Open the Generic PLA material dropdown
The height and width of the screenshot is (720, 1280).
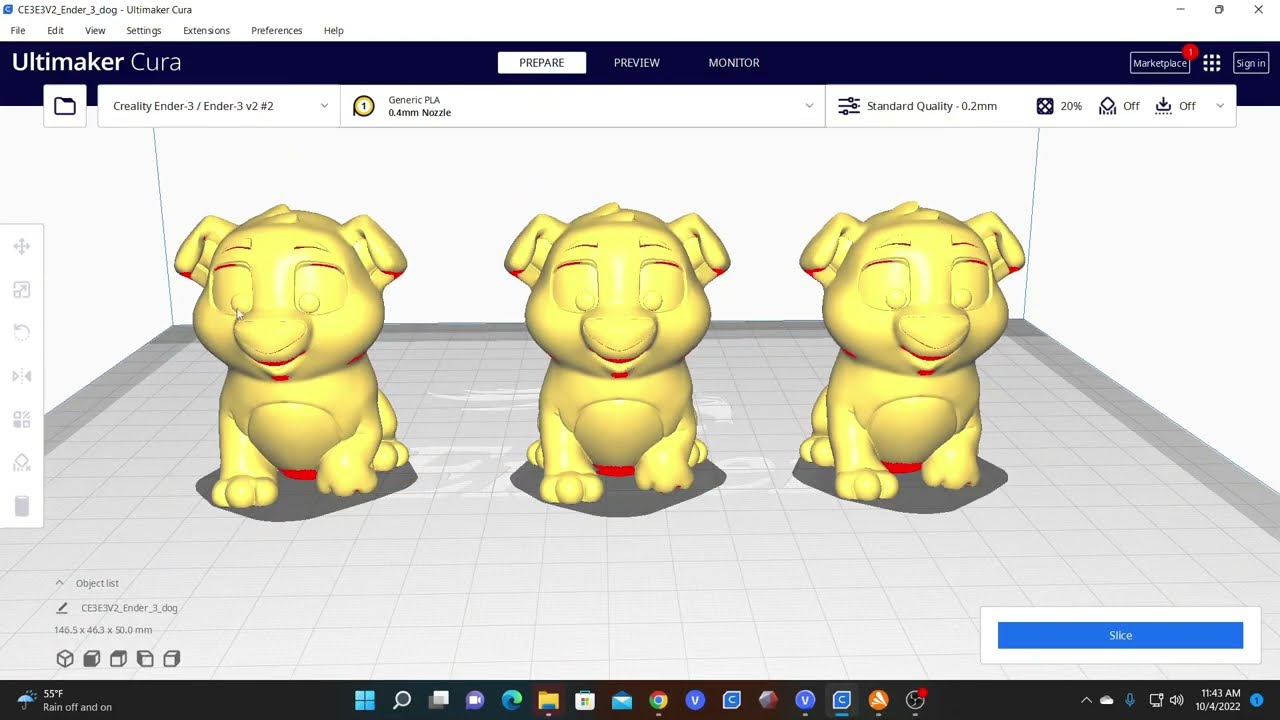tap(583, 106)
